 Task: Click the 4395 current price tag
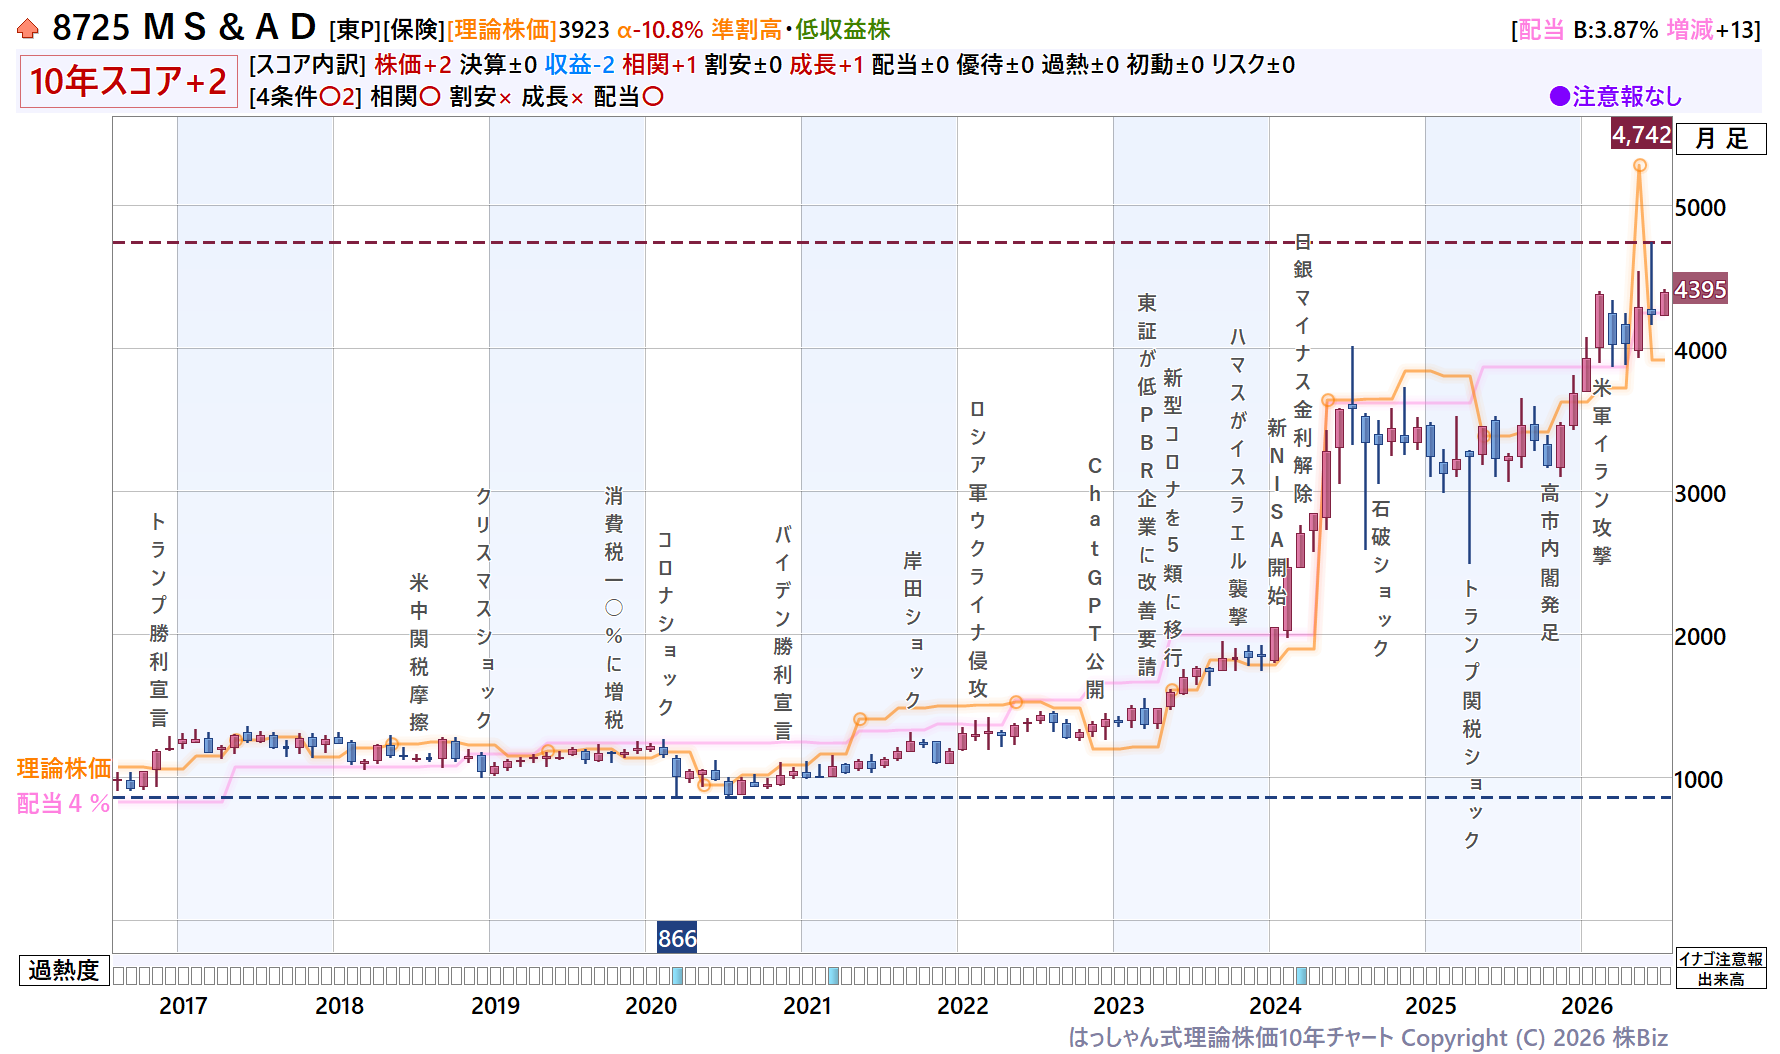(1700, 289)
